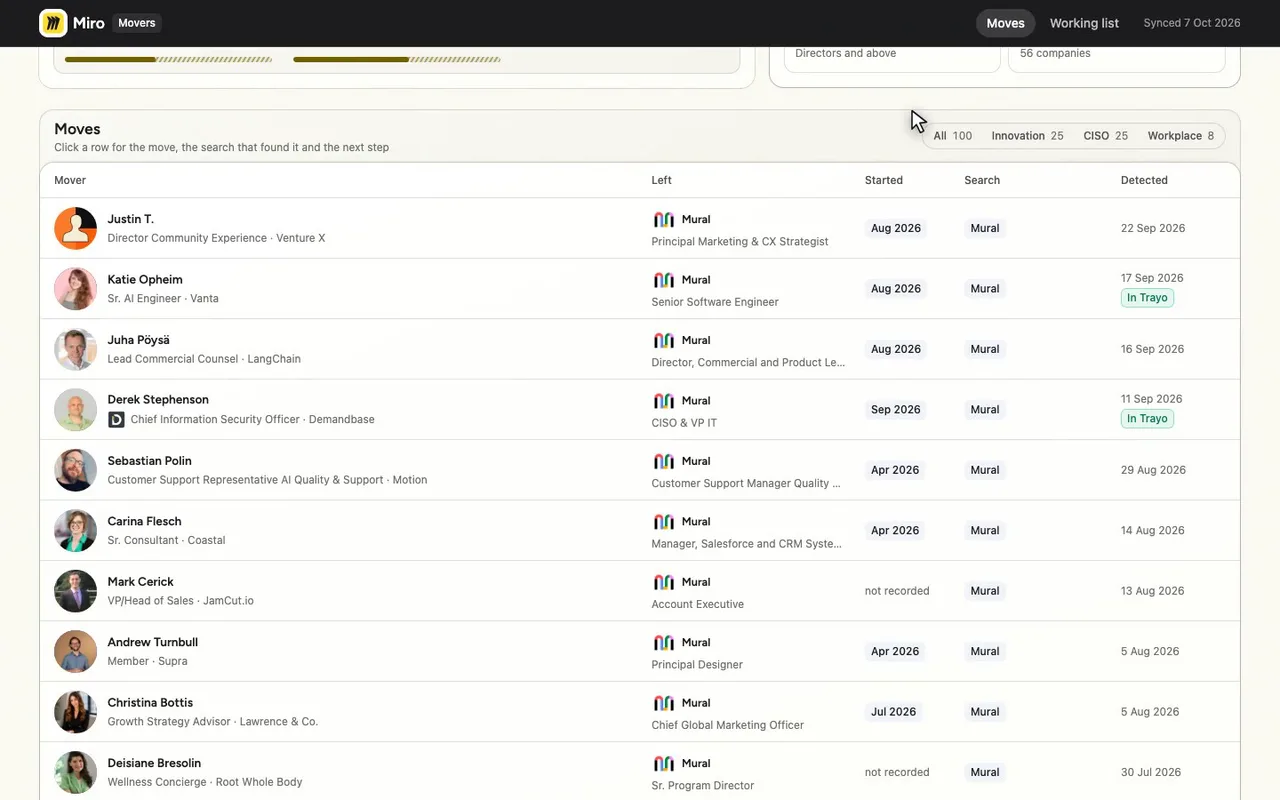Click Andrew Turnbull's profile photo
This screenshot has width=1280, height=800.
tap(76, 652)
